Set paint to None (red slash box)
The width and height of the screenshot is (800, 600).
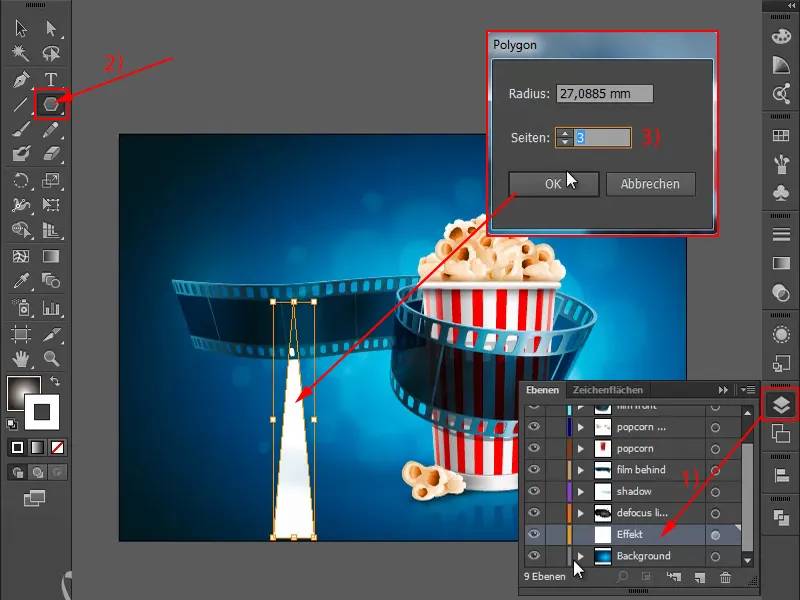coord(57,447)
